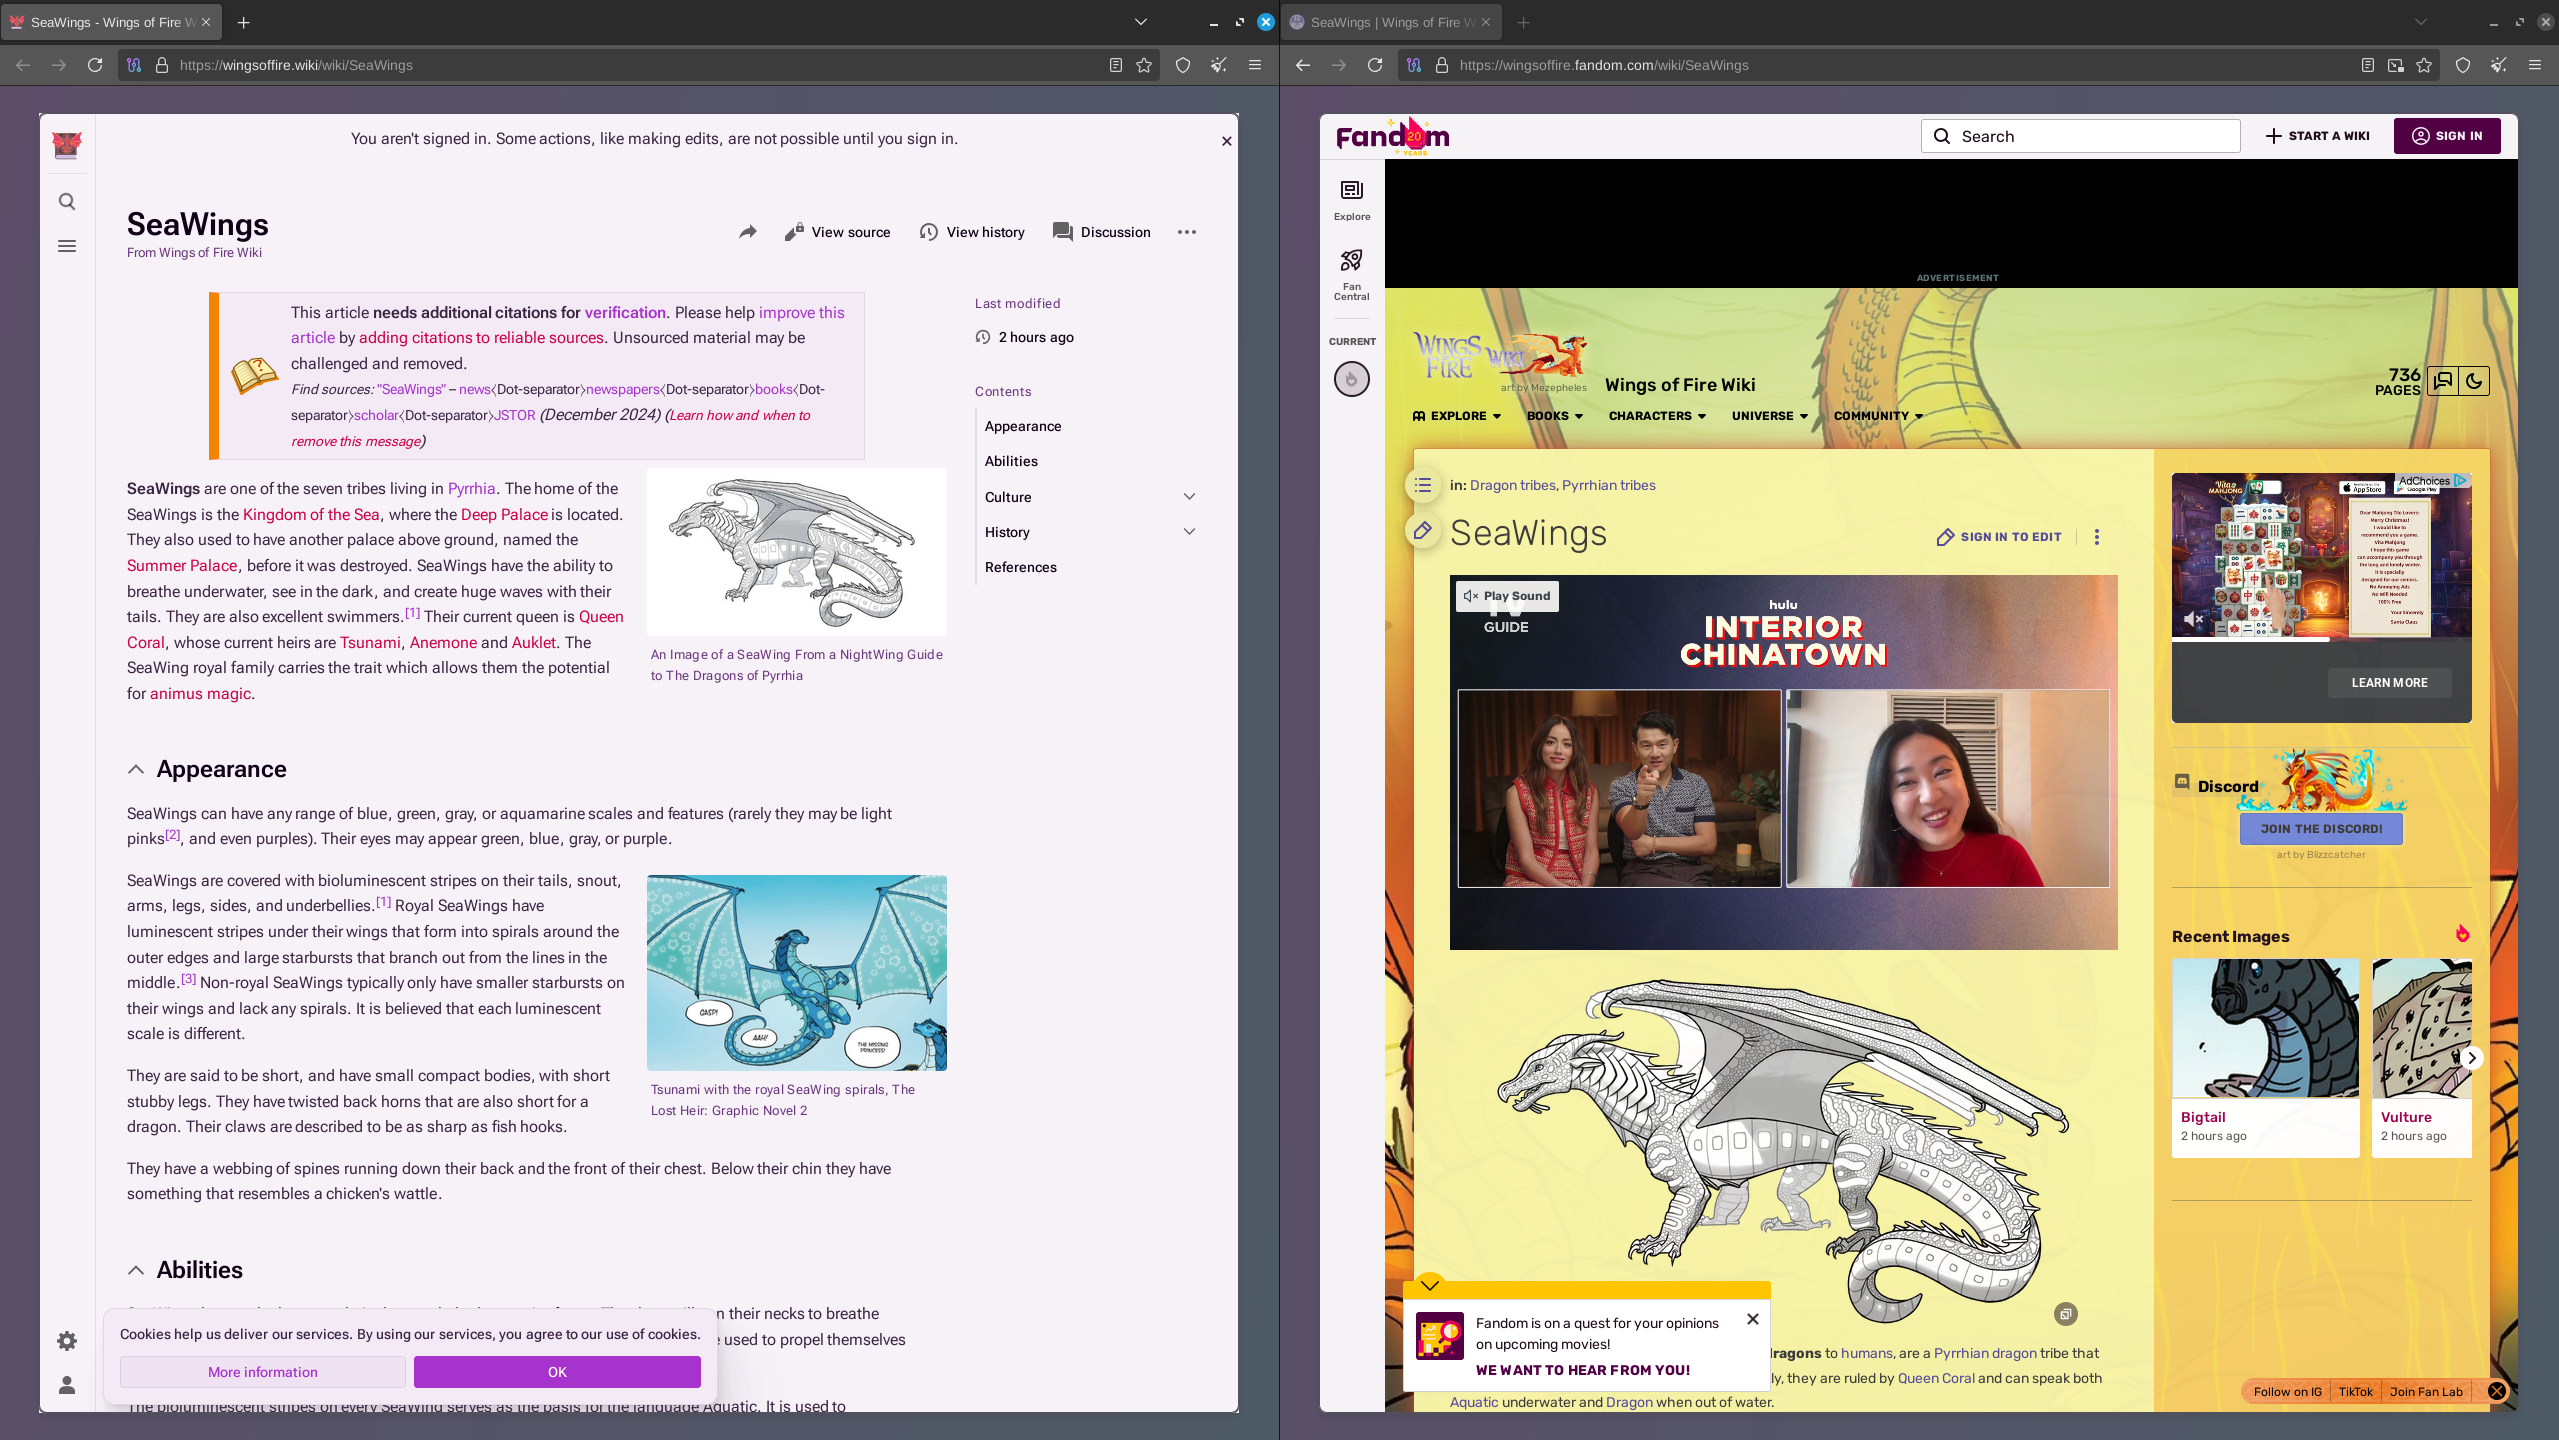
Task: Open the hamburger menu in left wiki sidebar
Action: (x=67, y=246)
